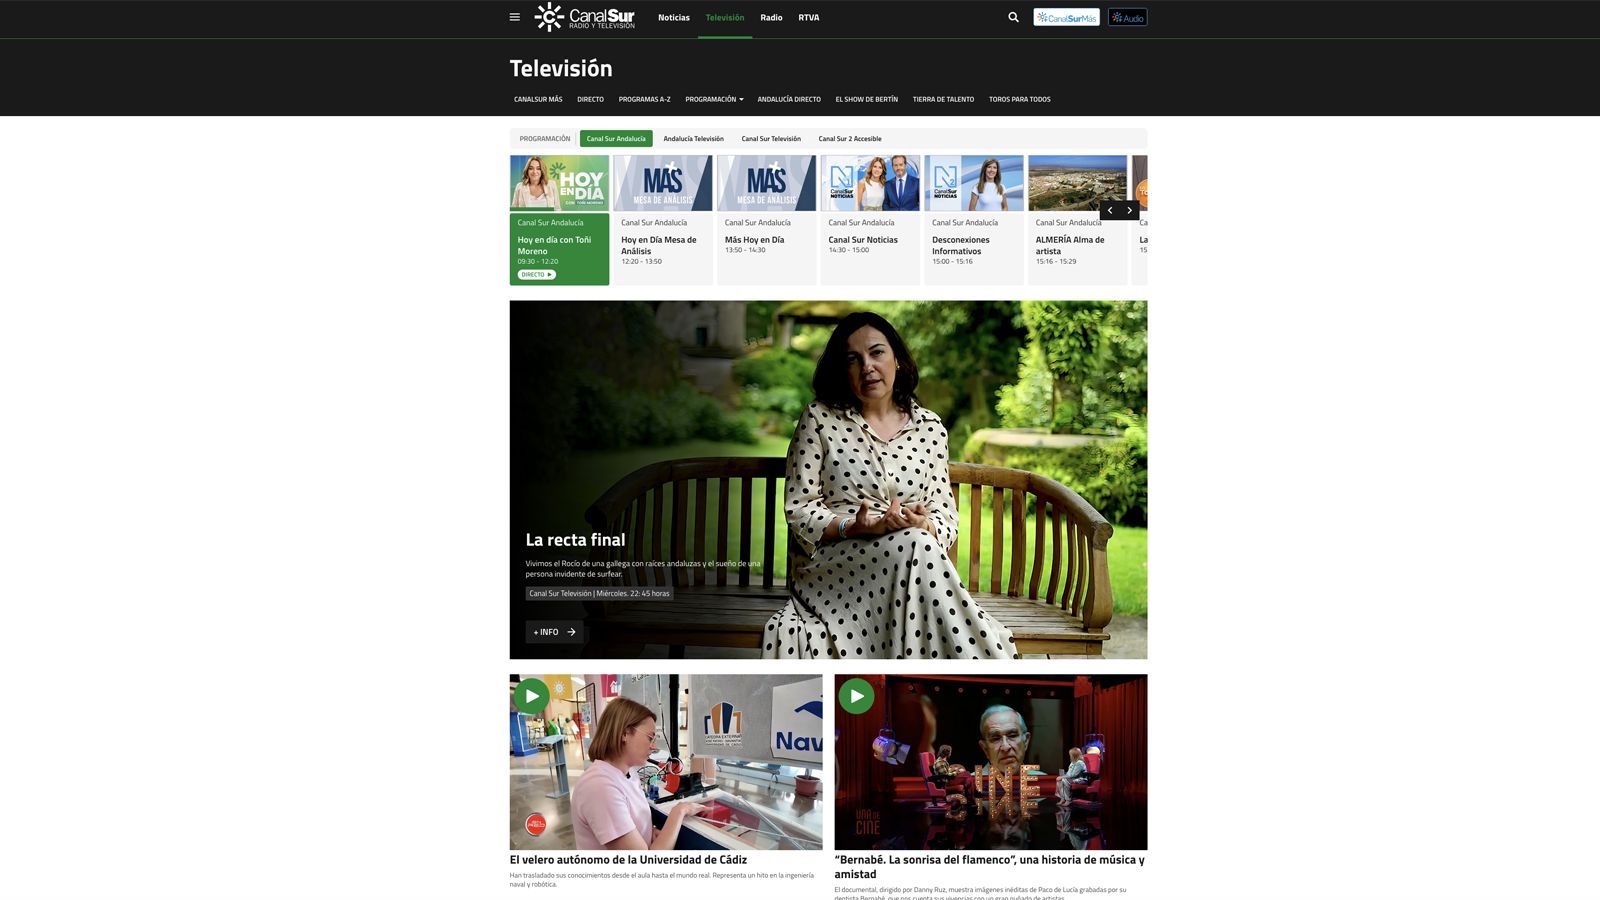Open the search magnifier icon

click(x=1013, y=17)
